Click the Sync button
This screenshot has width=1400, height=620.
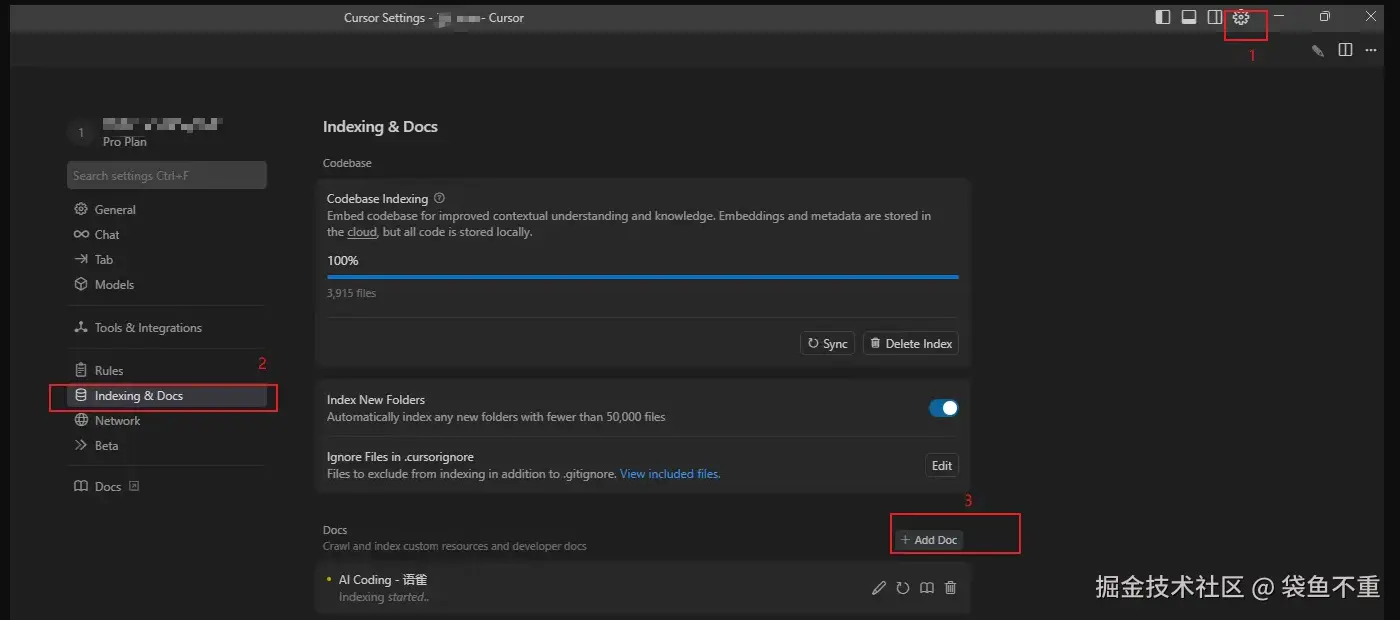828,343
